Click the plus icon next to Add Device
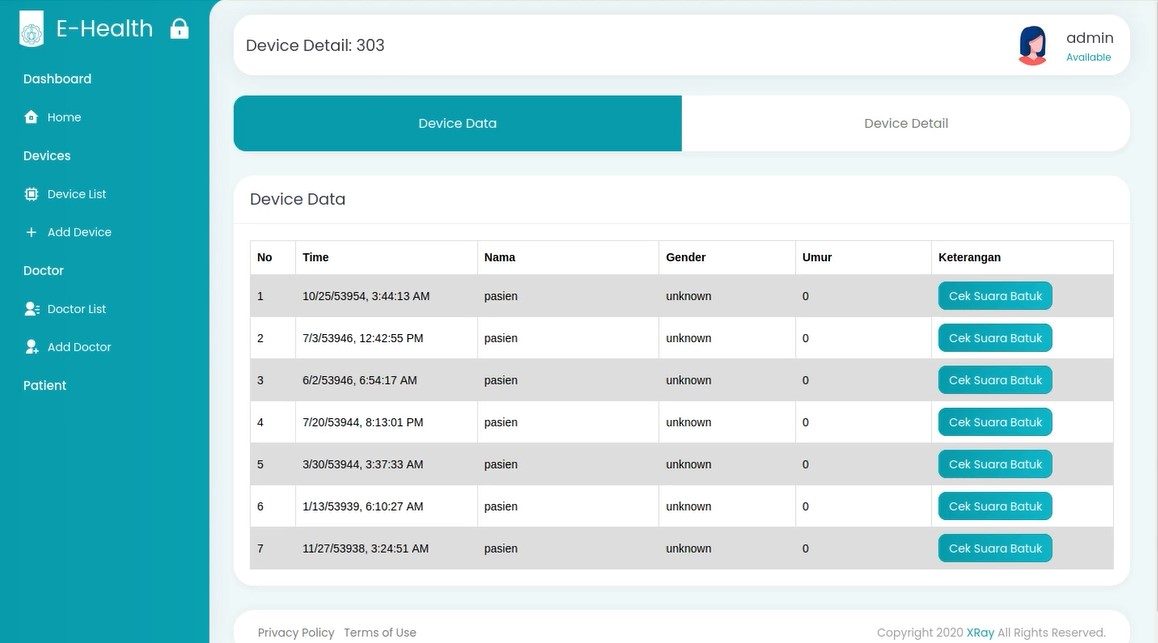 tap(31, 231)
